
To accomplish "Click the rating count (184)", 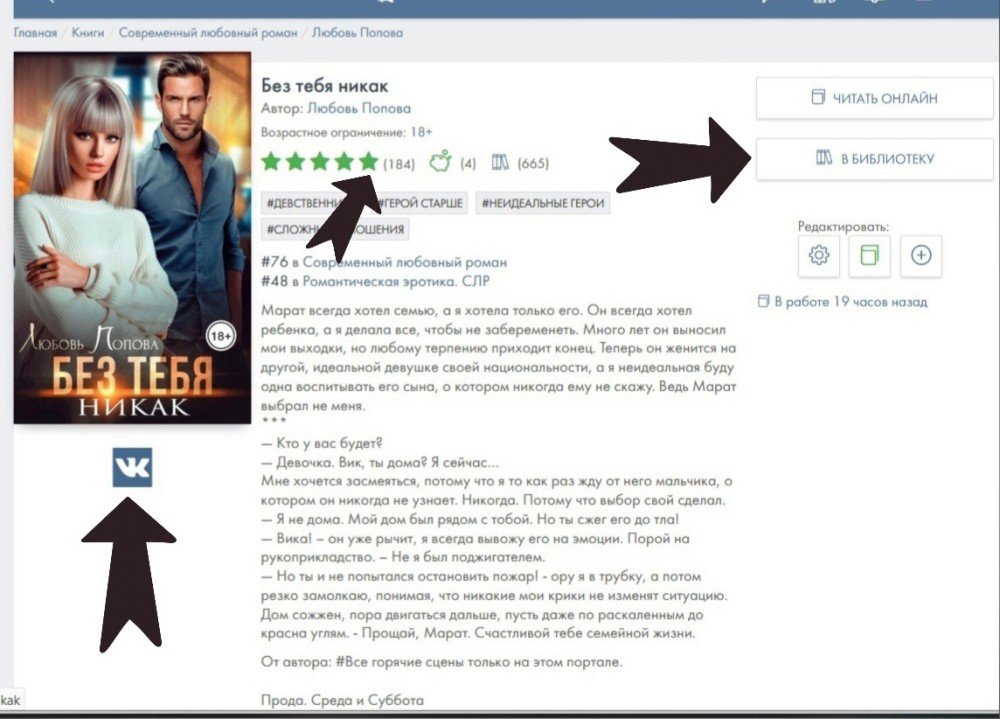I will [x=399, y=164].
